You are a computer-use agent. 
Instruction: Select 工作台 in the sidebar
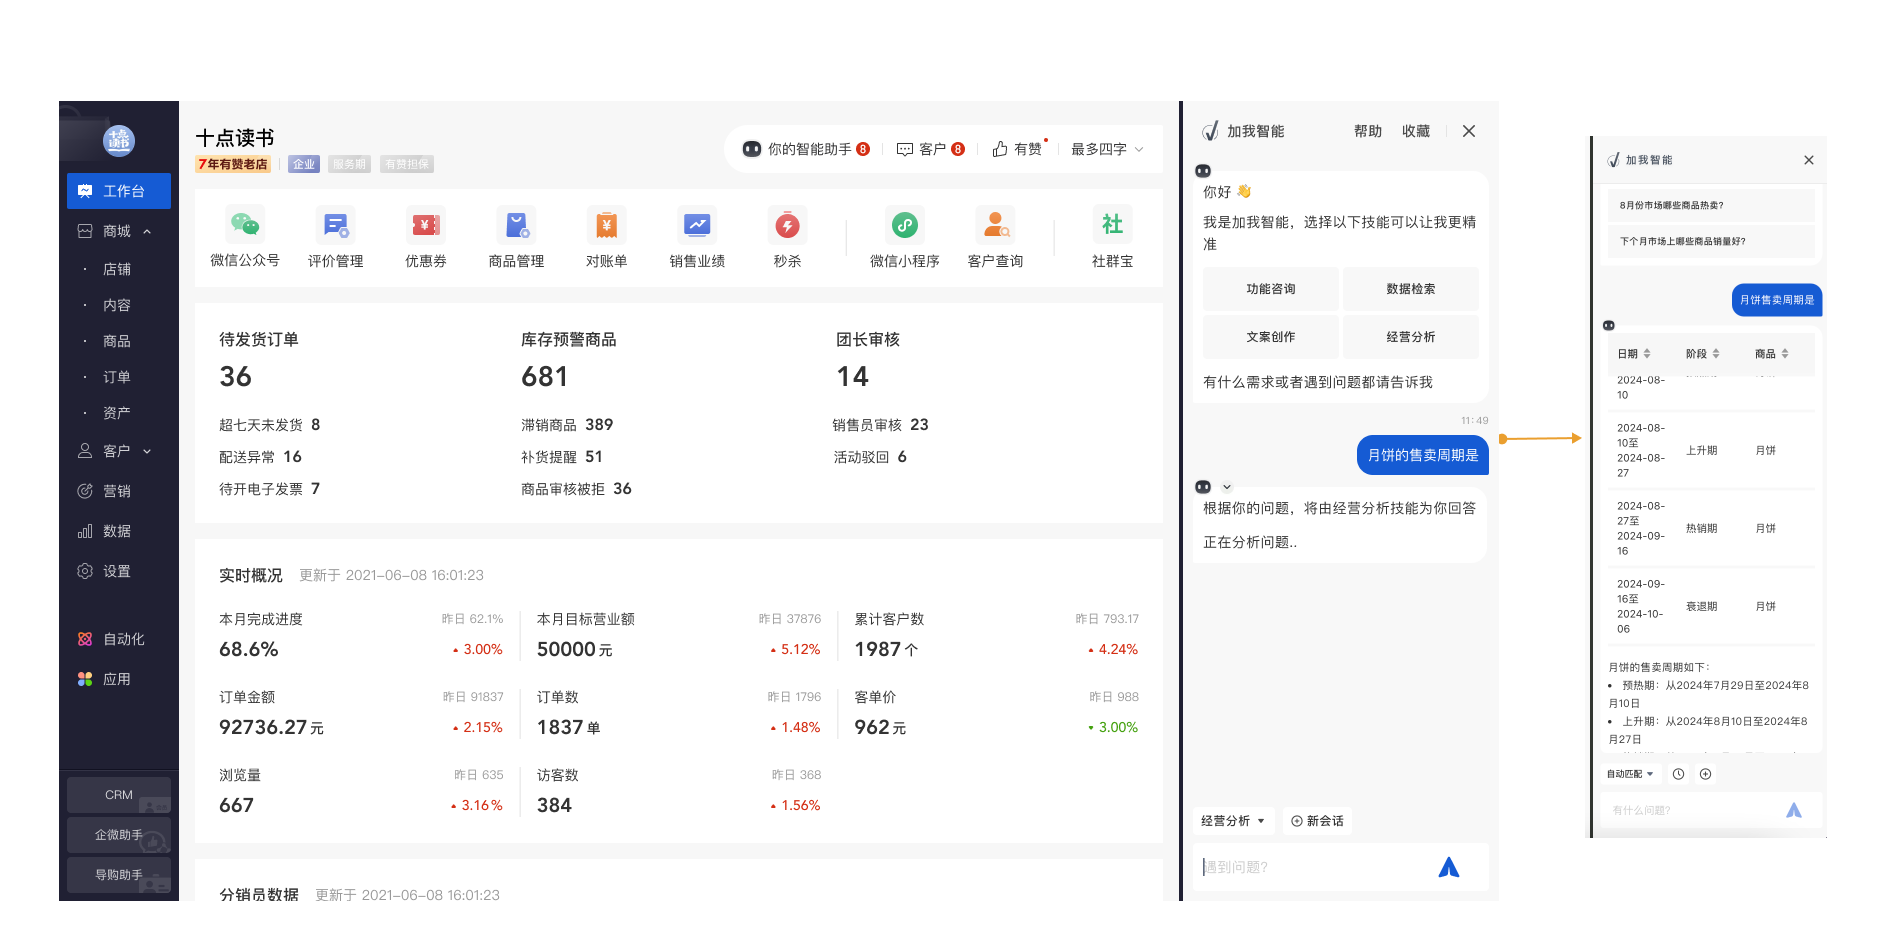119,191
